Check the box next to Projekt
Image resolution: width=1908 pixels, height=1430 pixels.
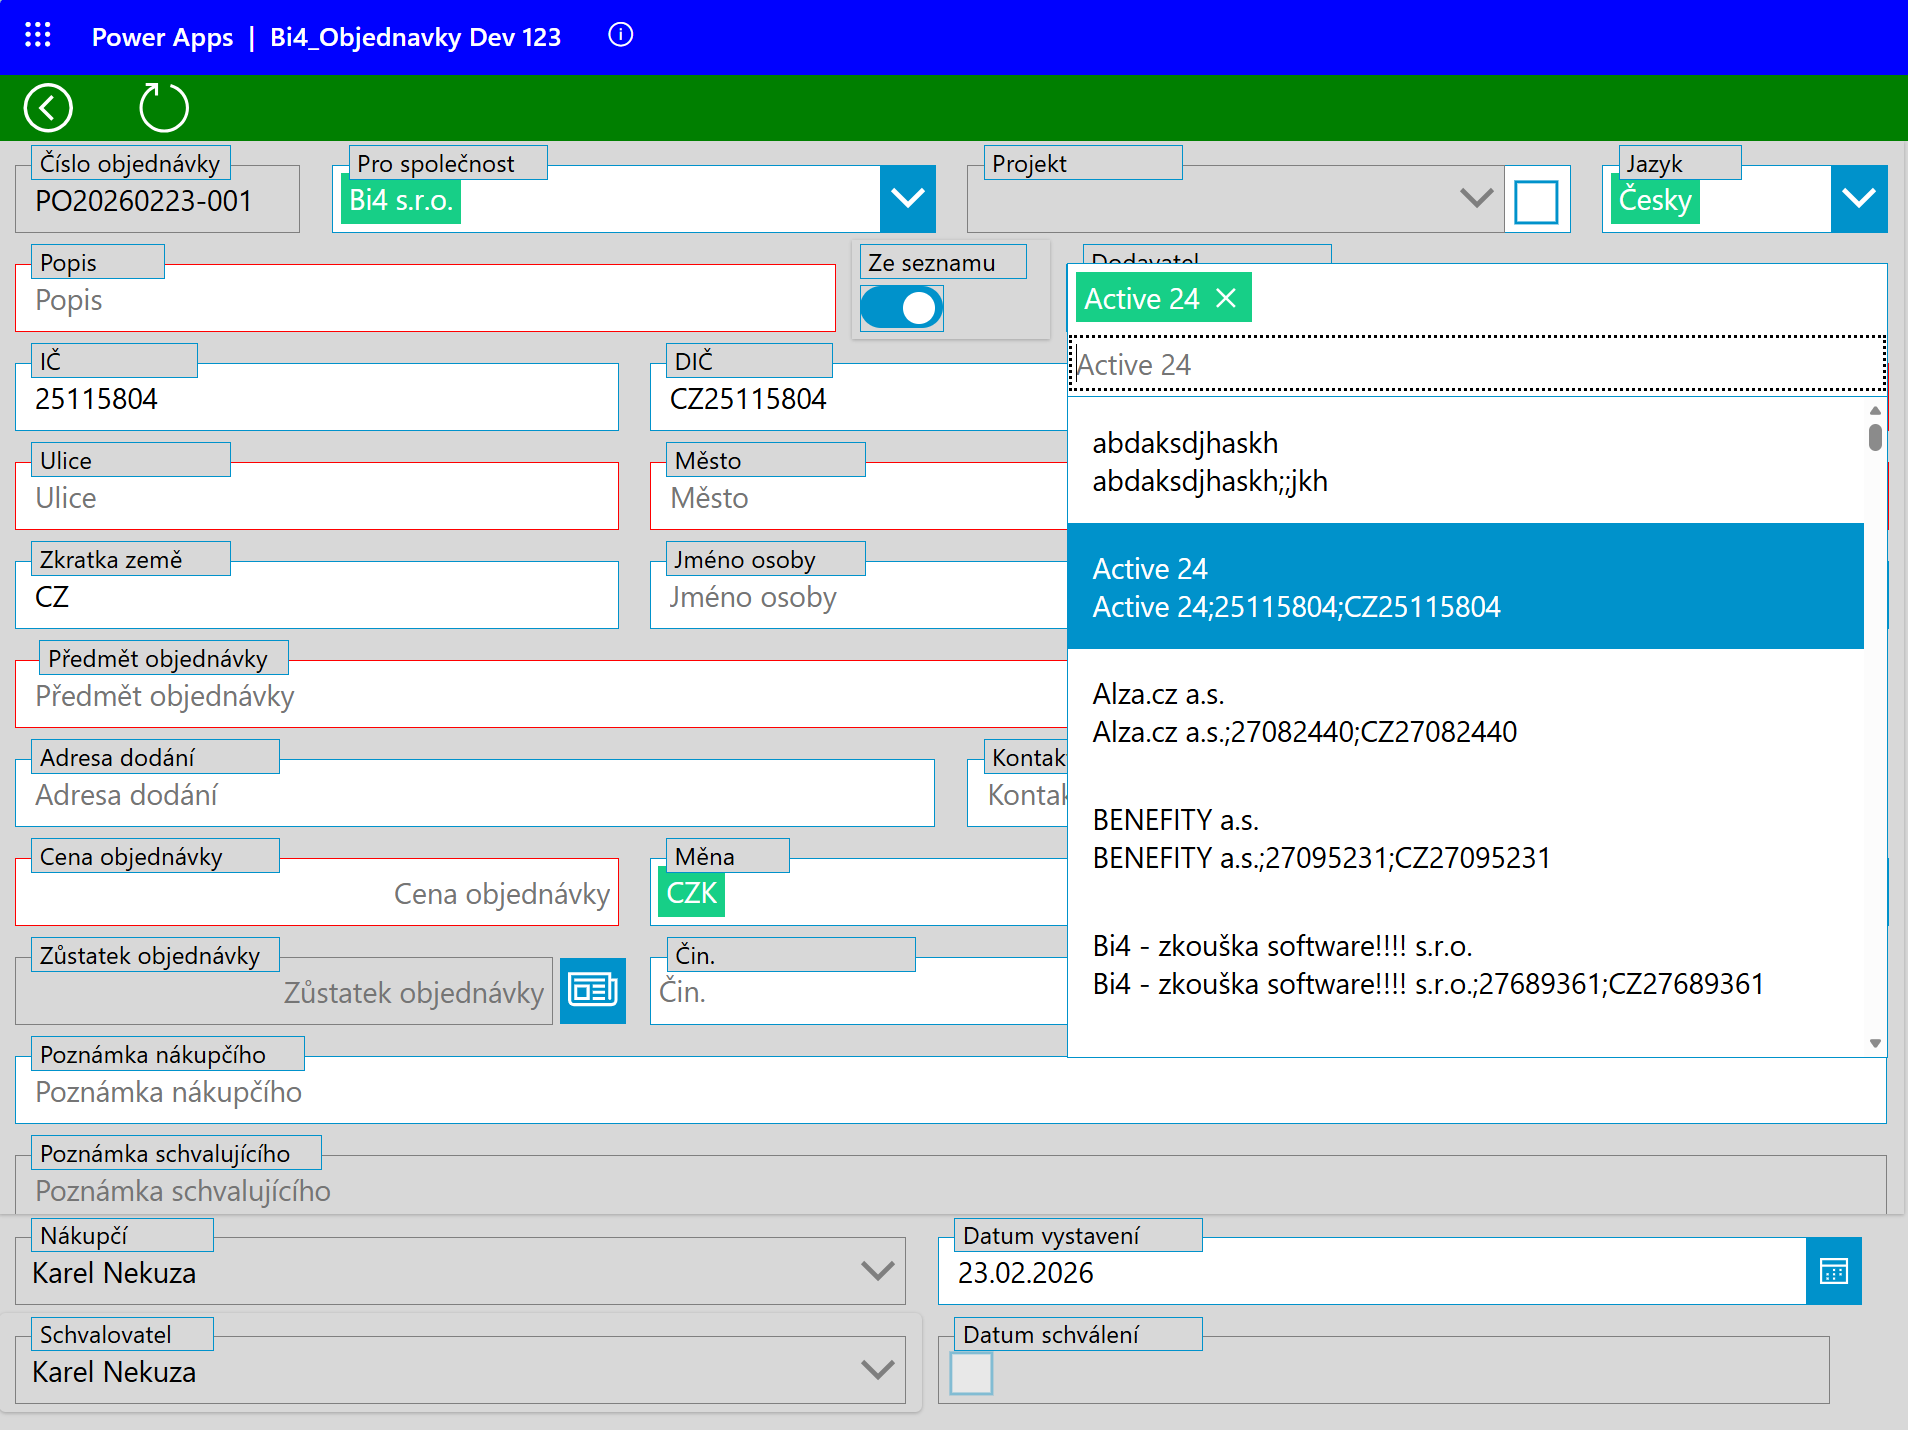[x=1535, y=202]
